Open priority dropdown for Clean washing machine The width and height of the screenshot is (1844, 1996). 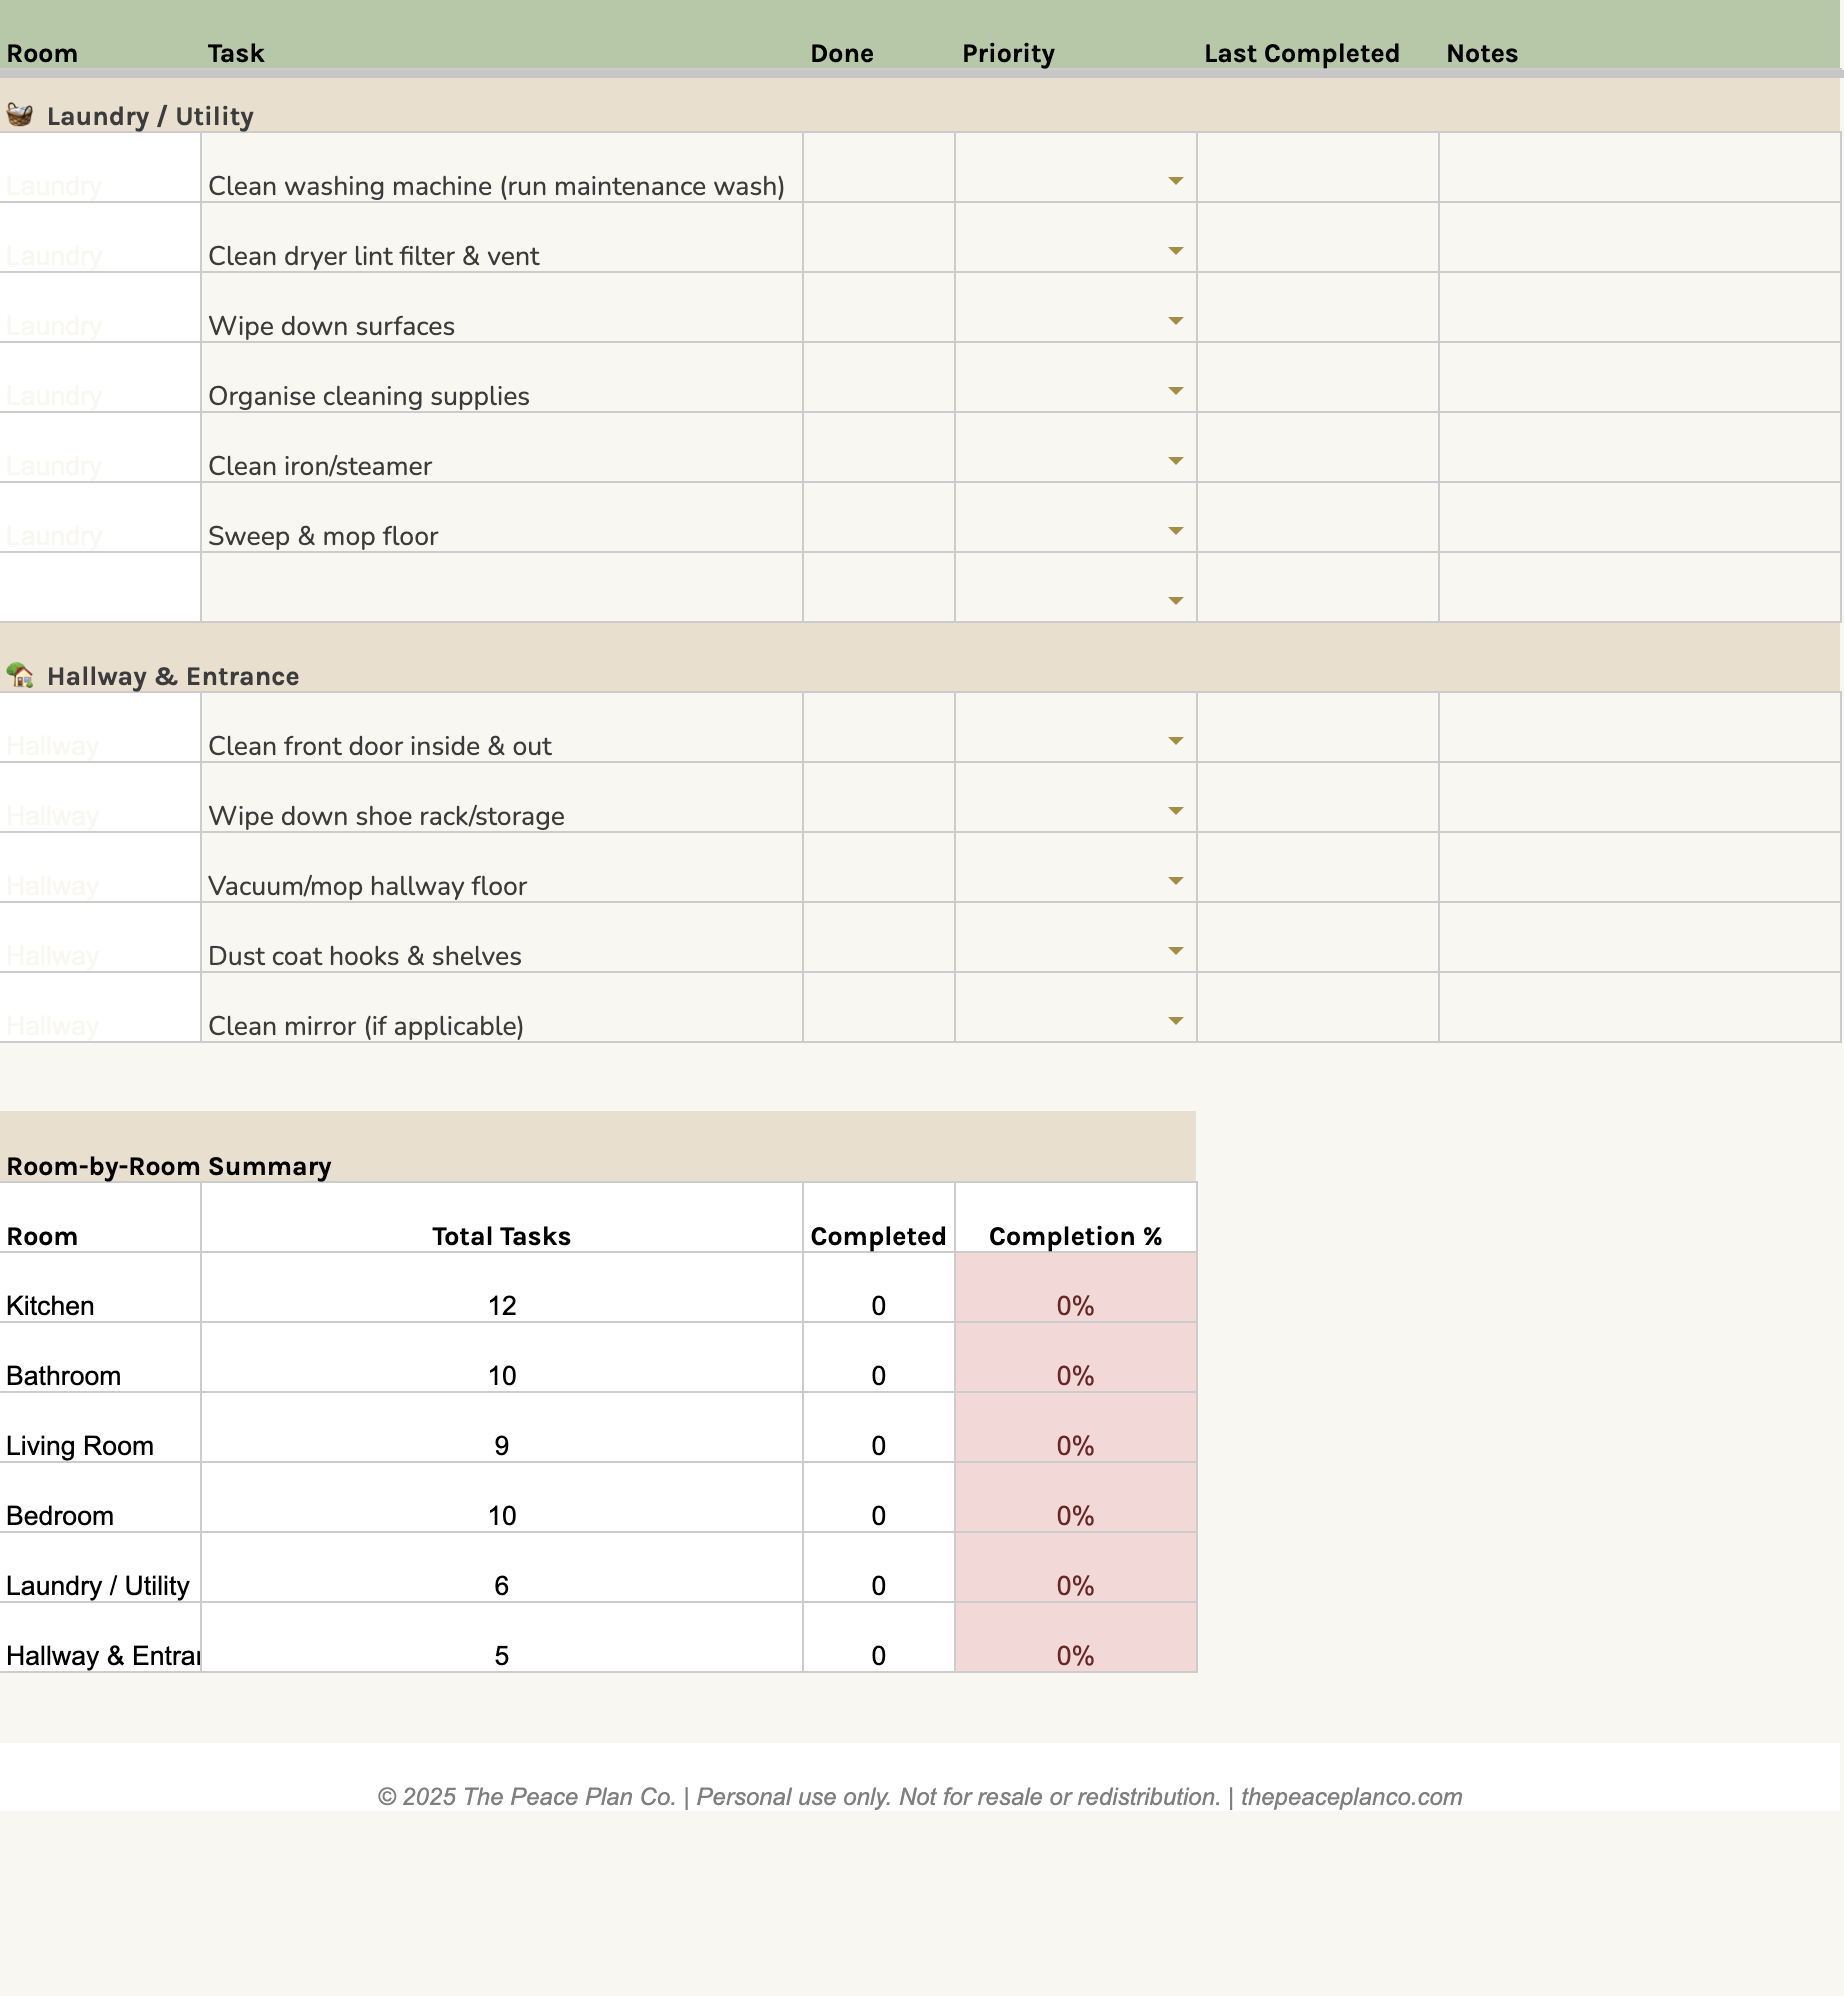(x=1175, y=181)
